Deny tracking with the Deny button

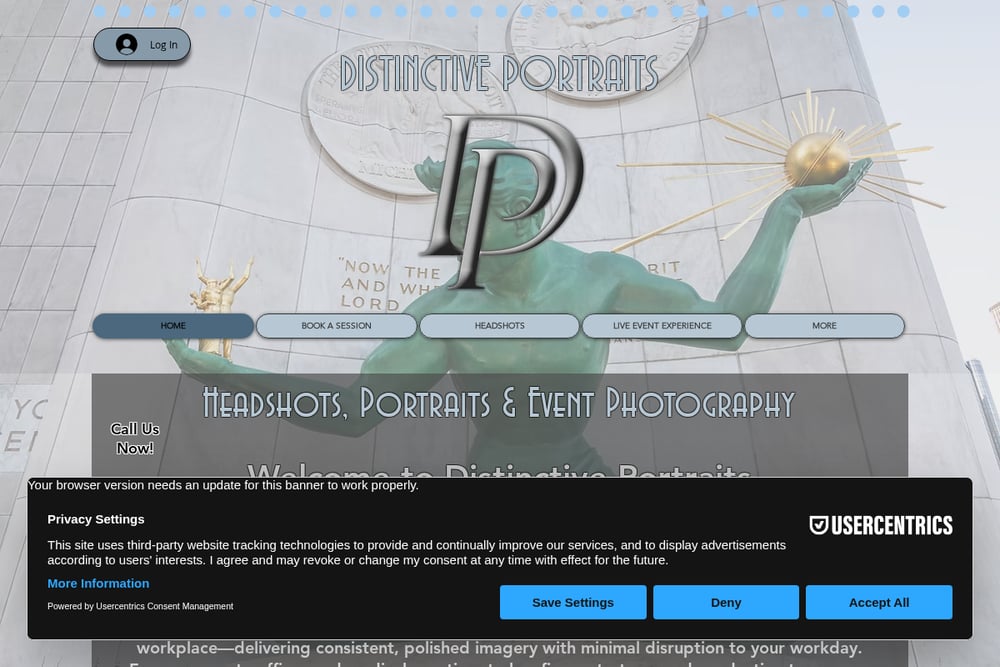tap(726, 603)
